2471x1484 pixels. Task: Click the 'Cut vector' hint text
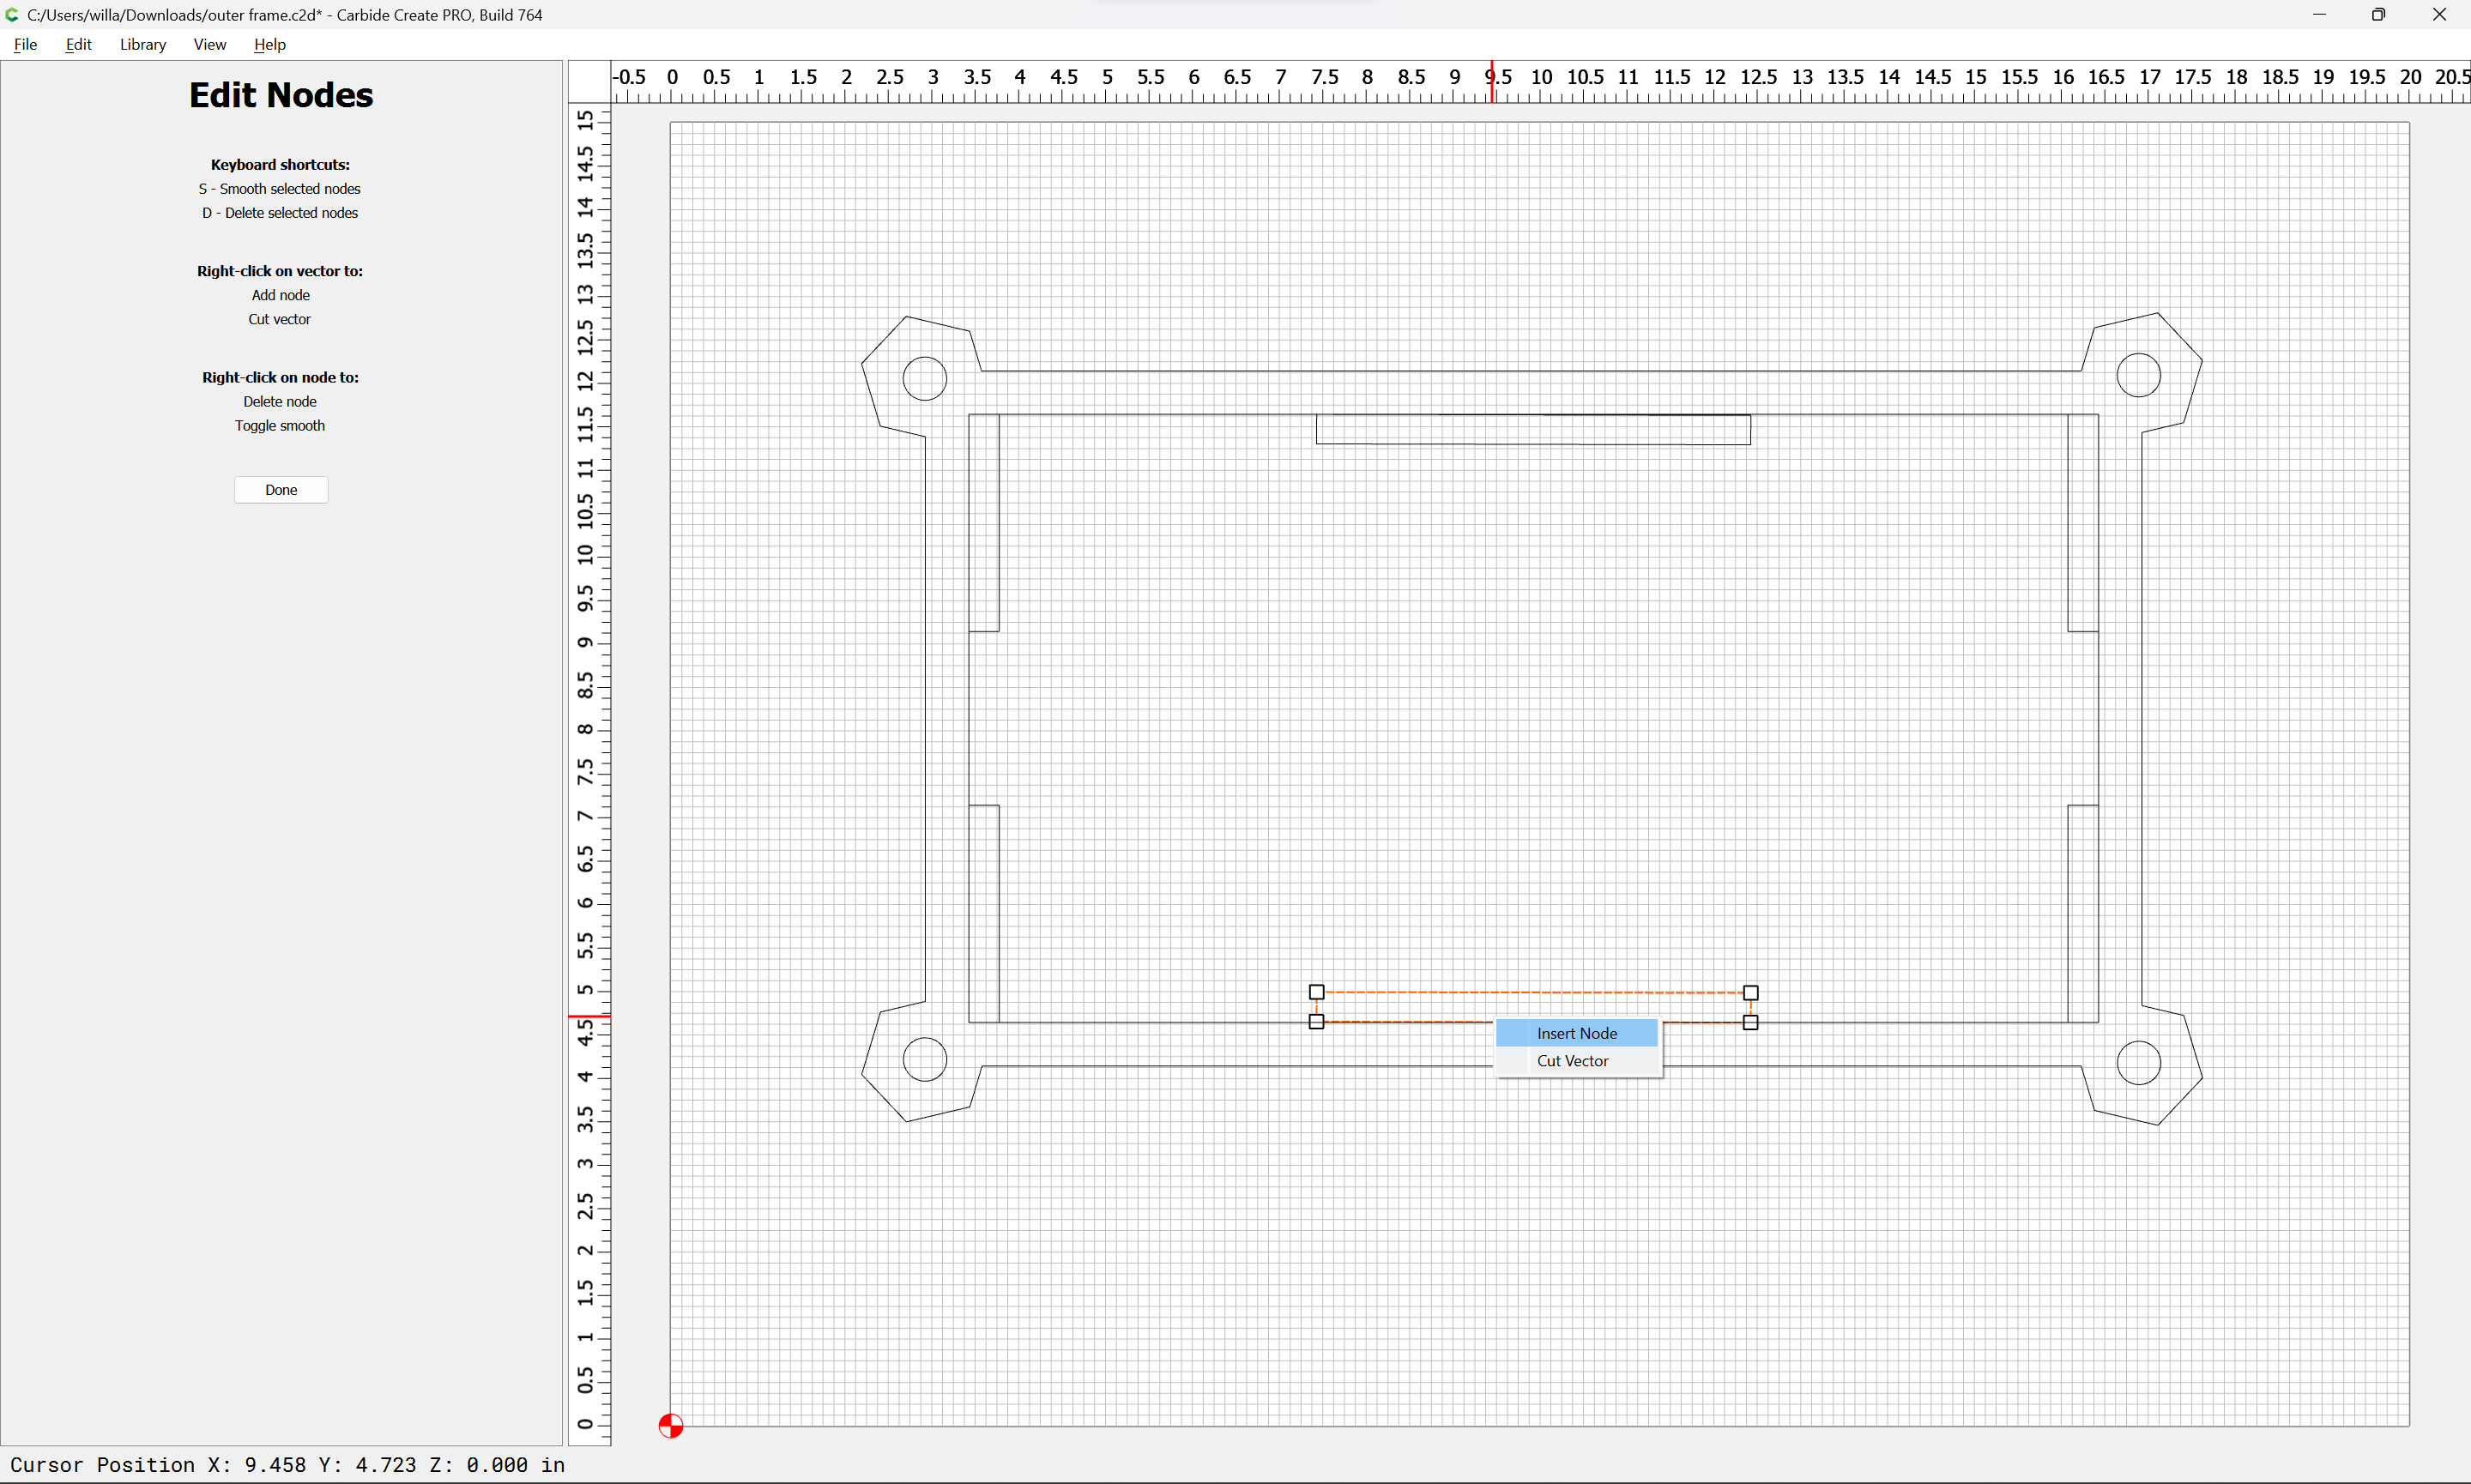coord(280,319)
